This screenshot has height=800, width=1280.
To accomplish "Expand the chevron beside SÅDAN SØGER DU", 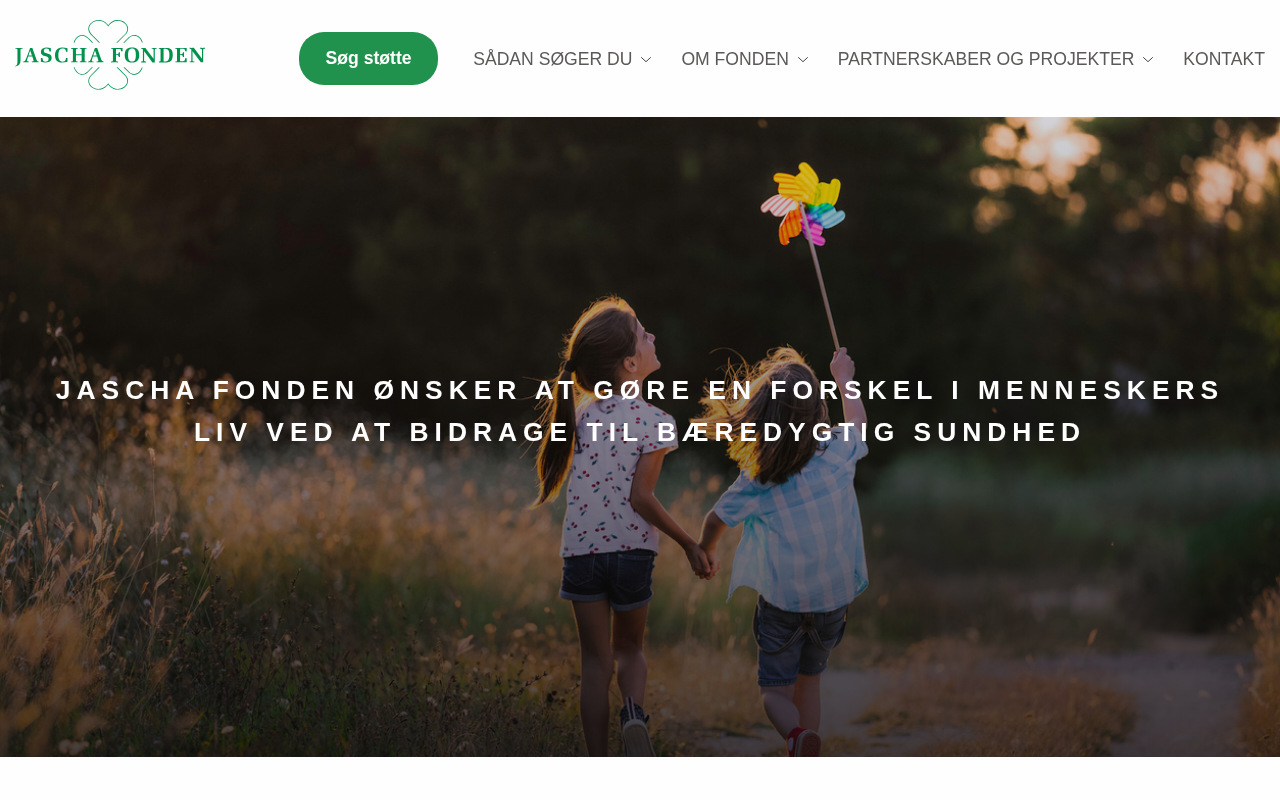I will pos(646,60).
